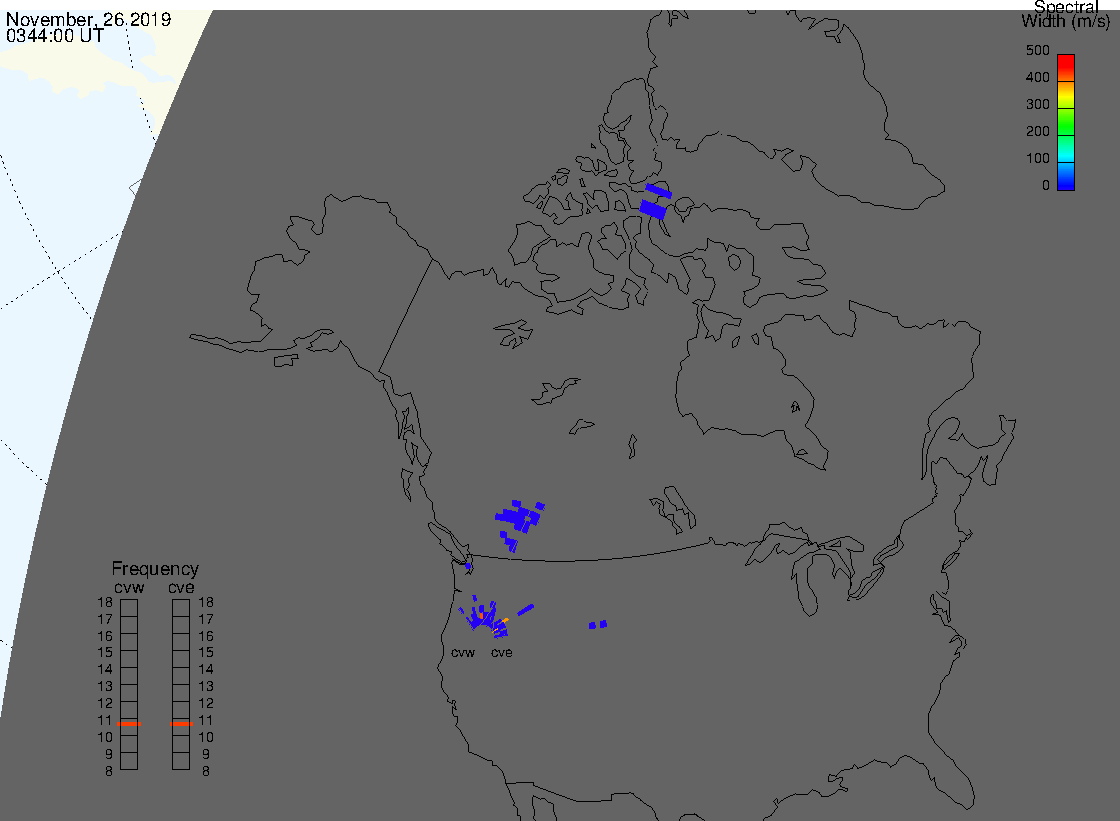
Task: Click the 11 label right of the cve bar
Action: point(206,720)
